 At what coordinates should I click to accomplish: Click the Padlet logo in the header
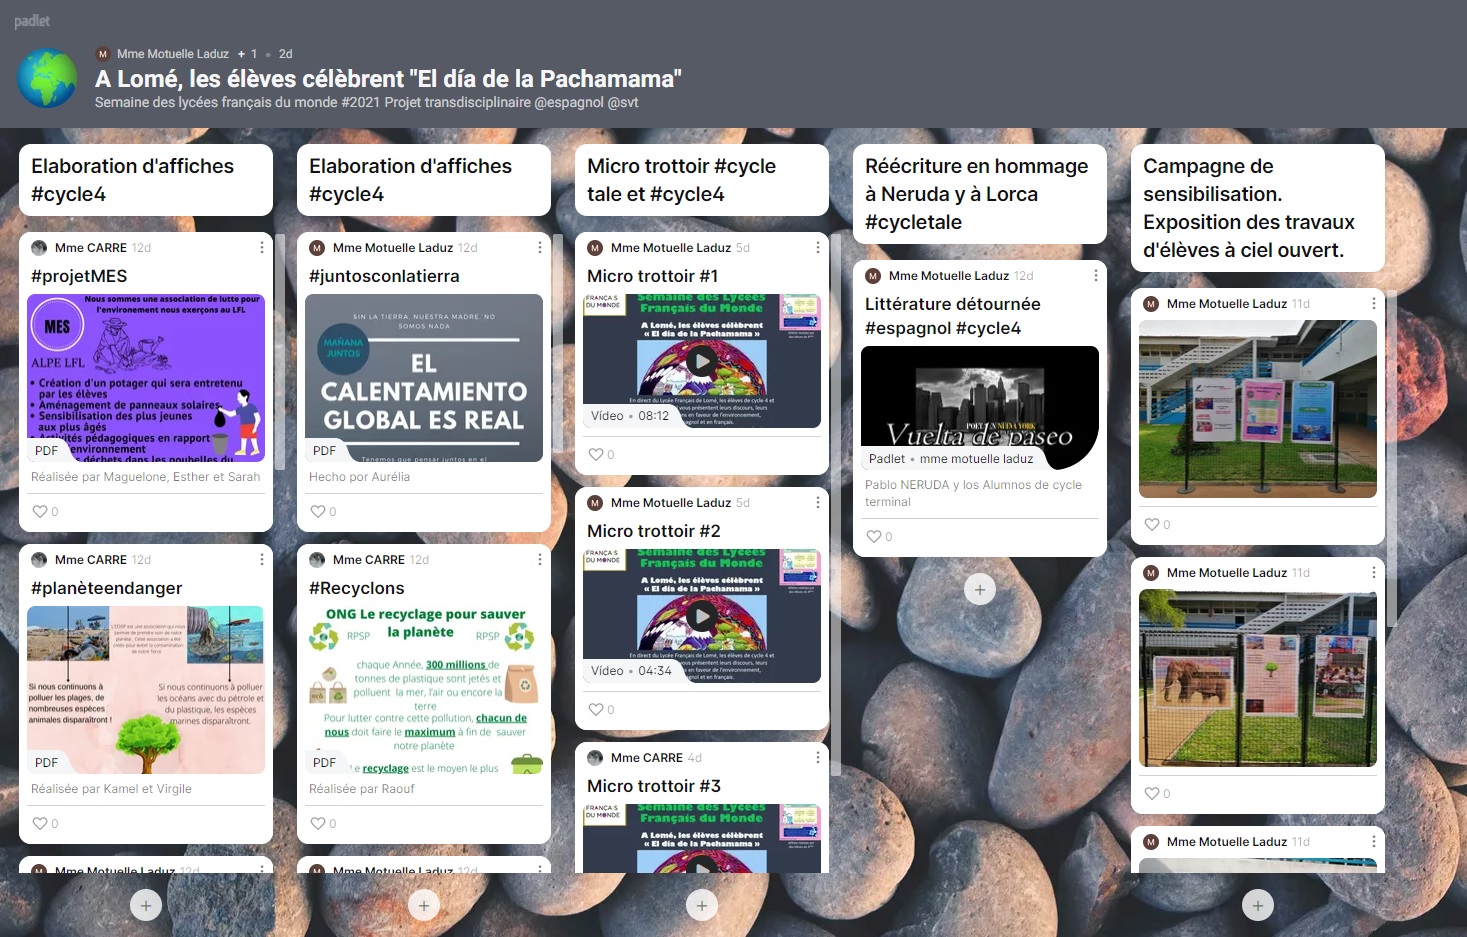(32, 21)
